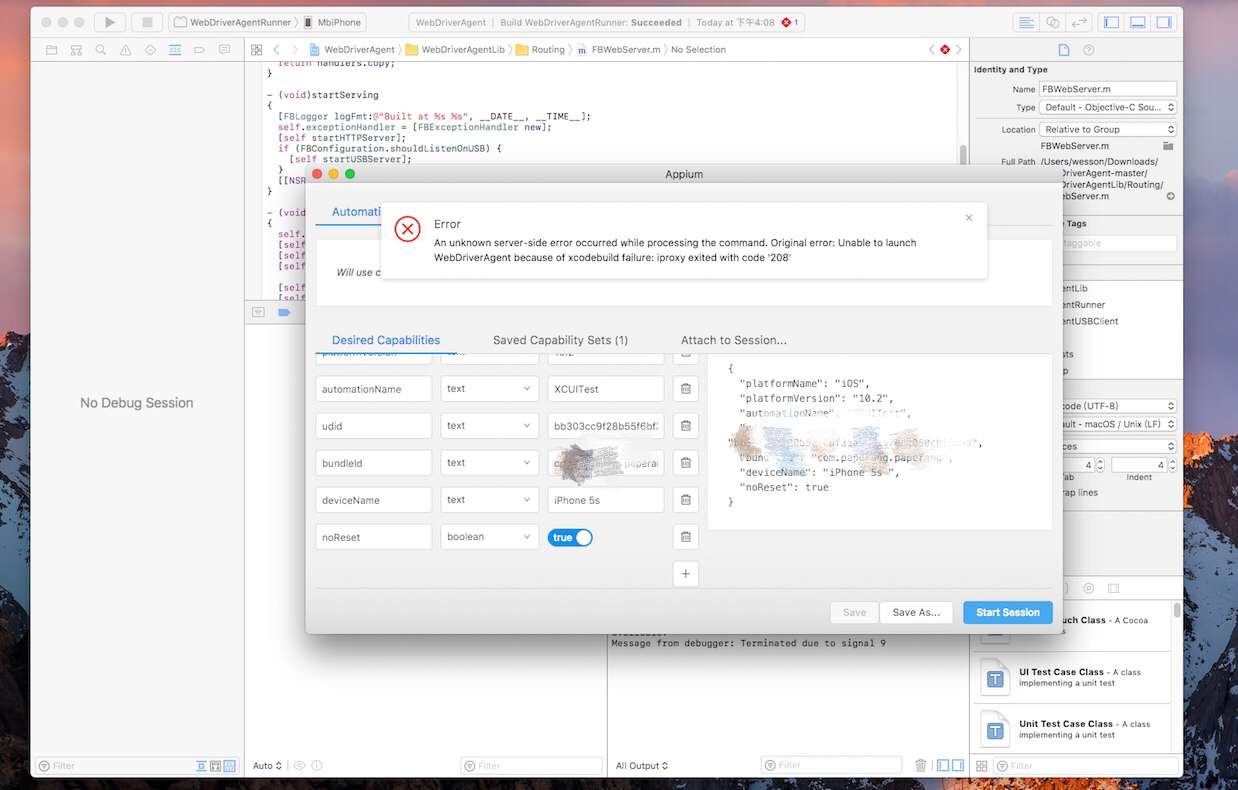Toggle the Debug area visibility
Screen dimensions: 1238x790
click(1138, 22)
